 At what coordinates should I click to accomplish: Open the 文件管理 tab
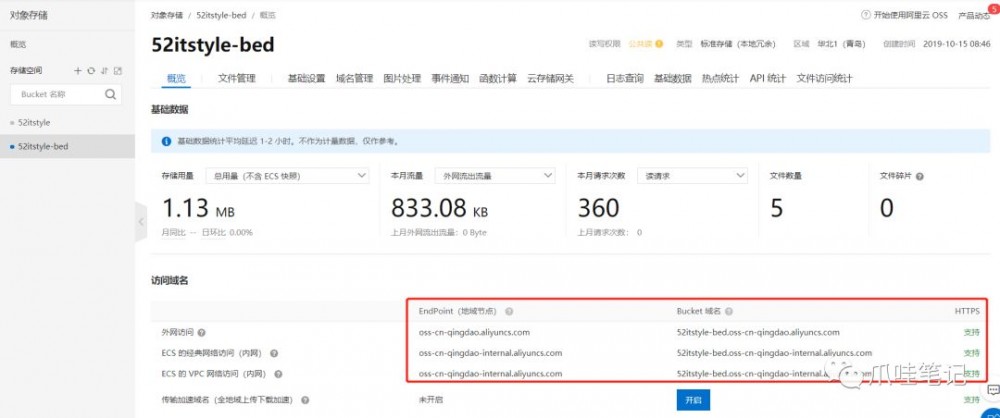[x=237, y=78]
